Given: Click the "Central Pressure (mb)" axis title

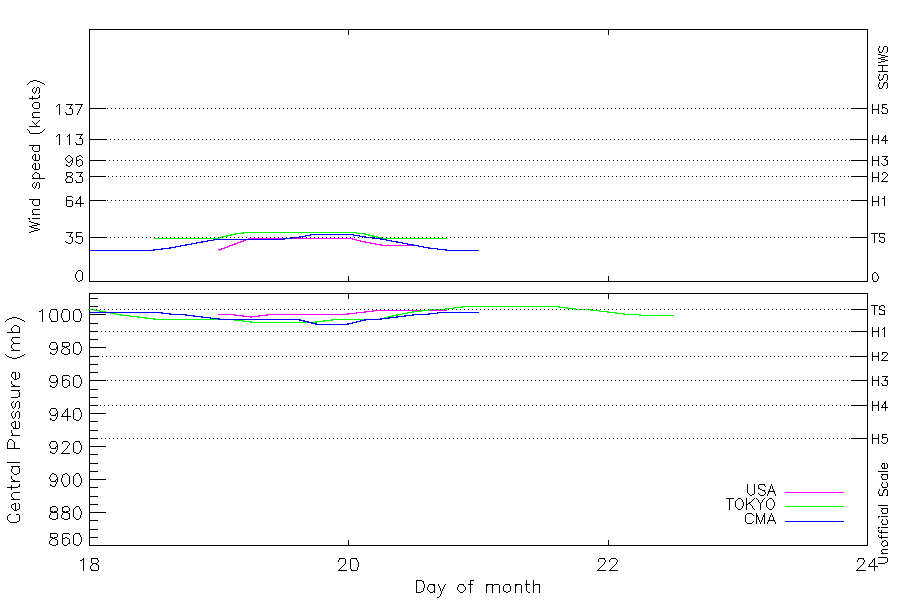Looking at the screenshot, I should pyautogui.click(x=14, y=420).
